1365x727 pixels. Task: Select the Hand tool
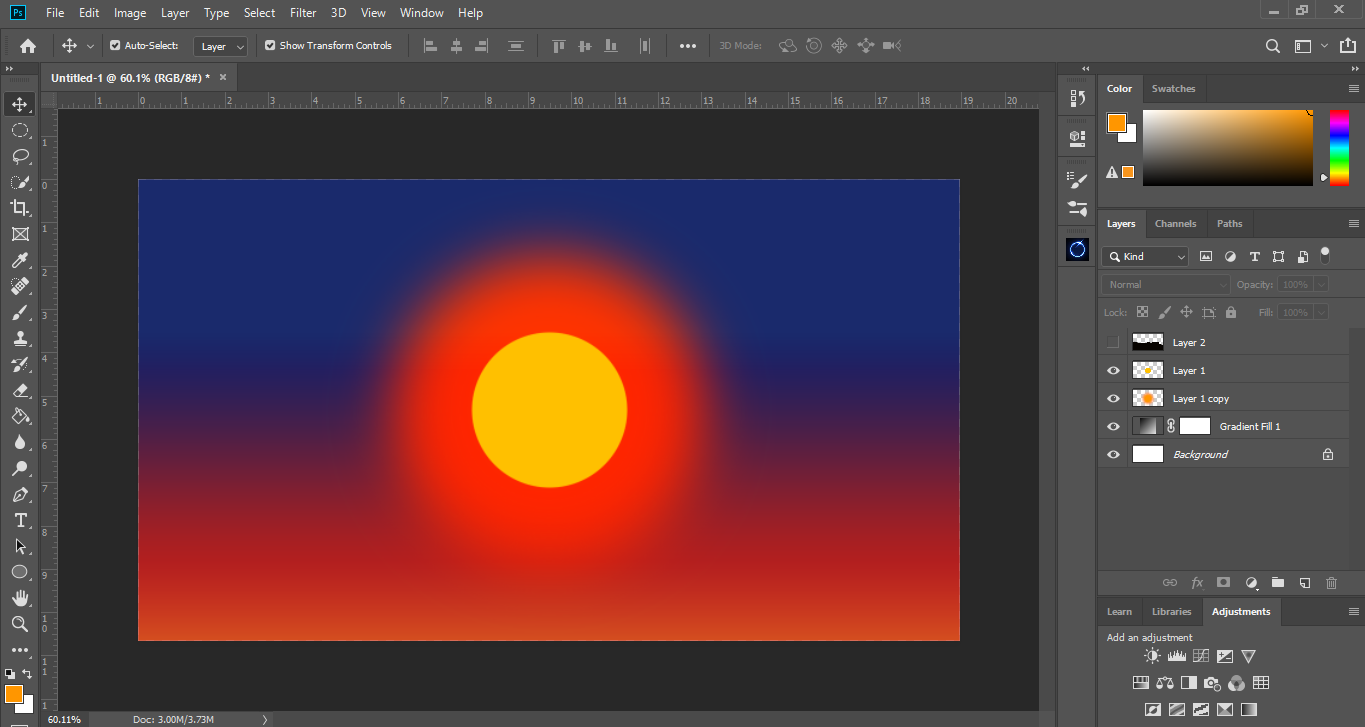coord(19,598)
